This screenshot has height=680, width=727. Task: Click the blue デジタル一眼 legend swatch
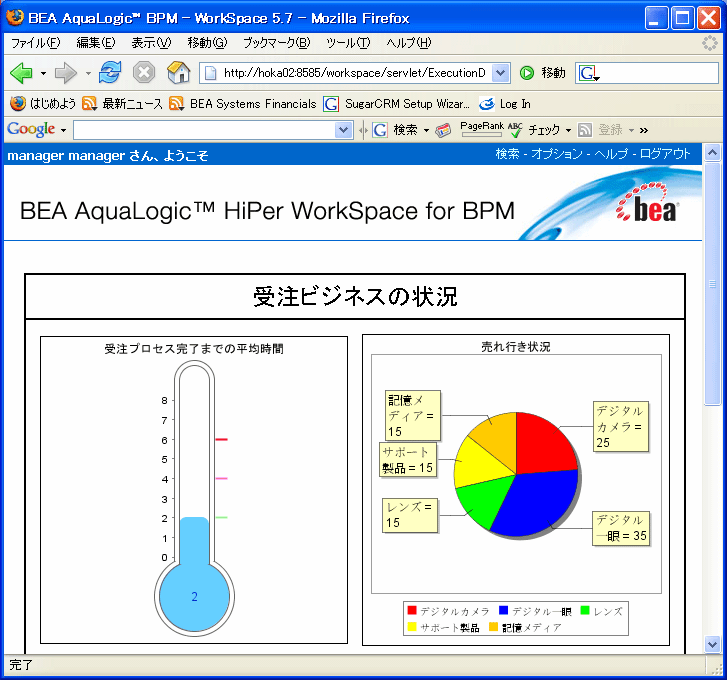[504, 610]
